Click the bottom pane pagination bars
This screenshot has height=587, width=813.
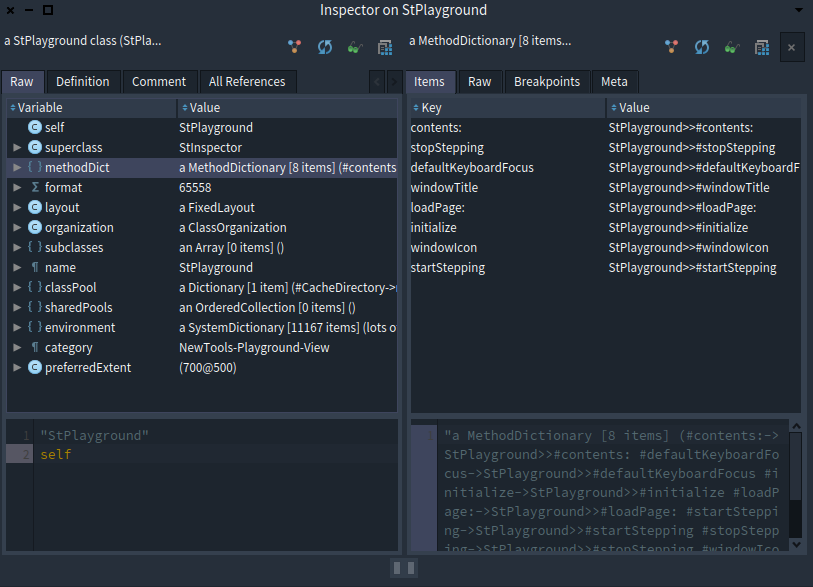404,568
